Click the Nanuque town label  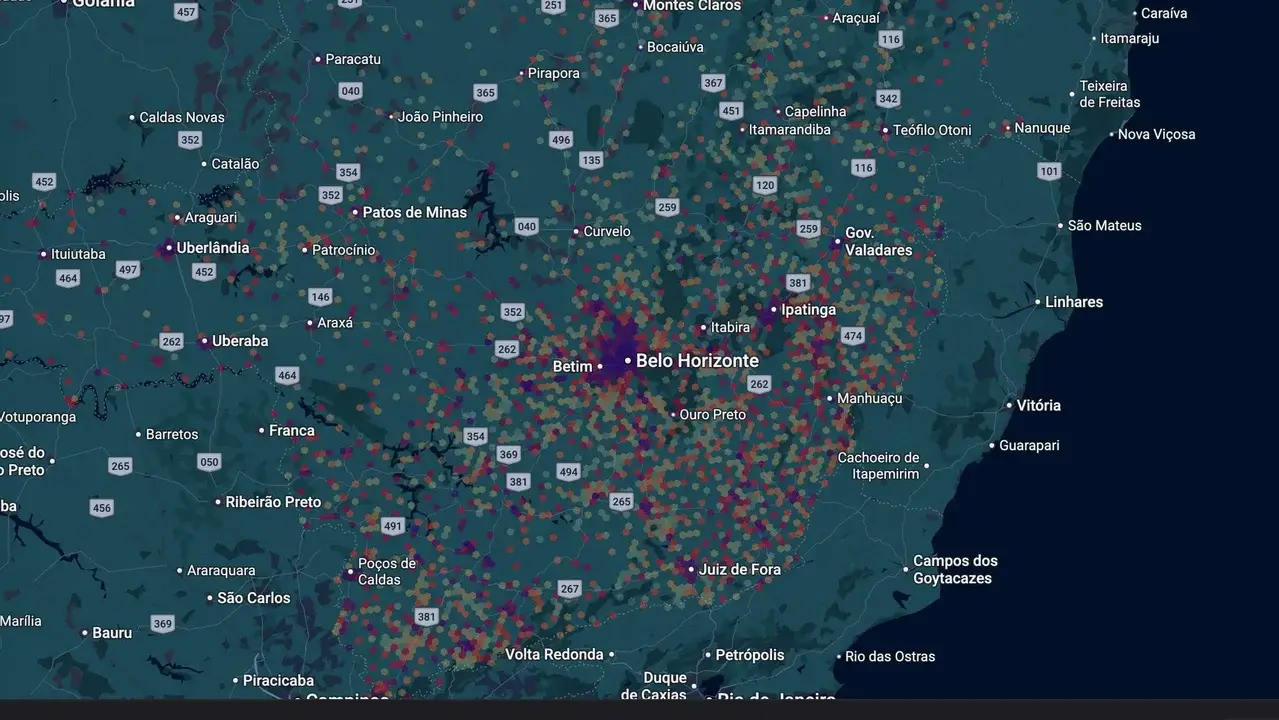pos(1042,128)
